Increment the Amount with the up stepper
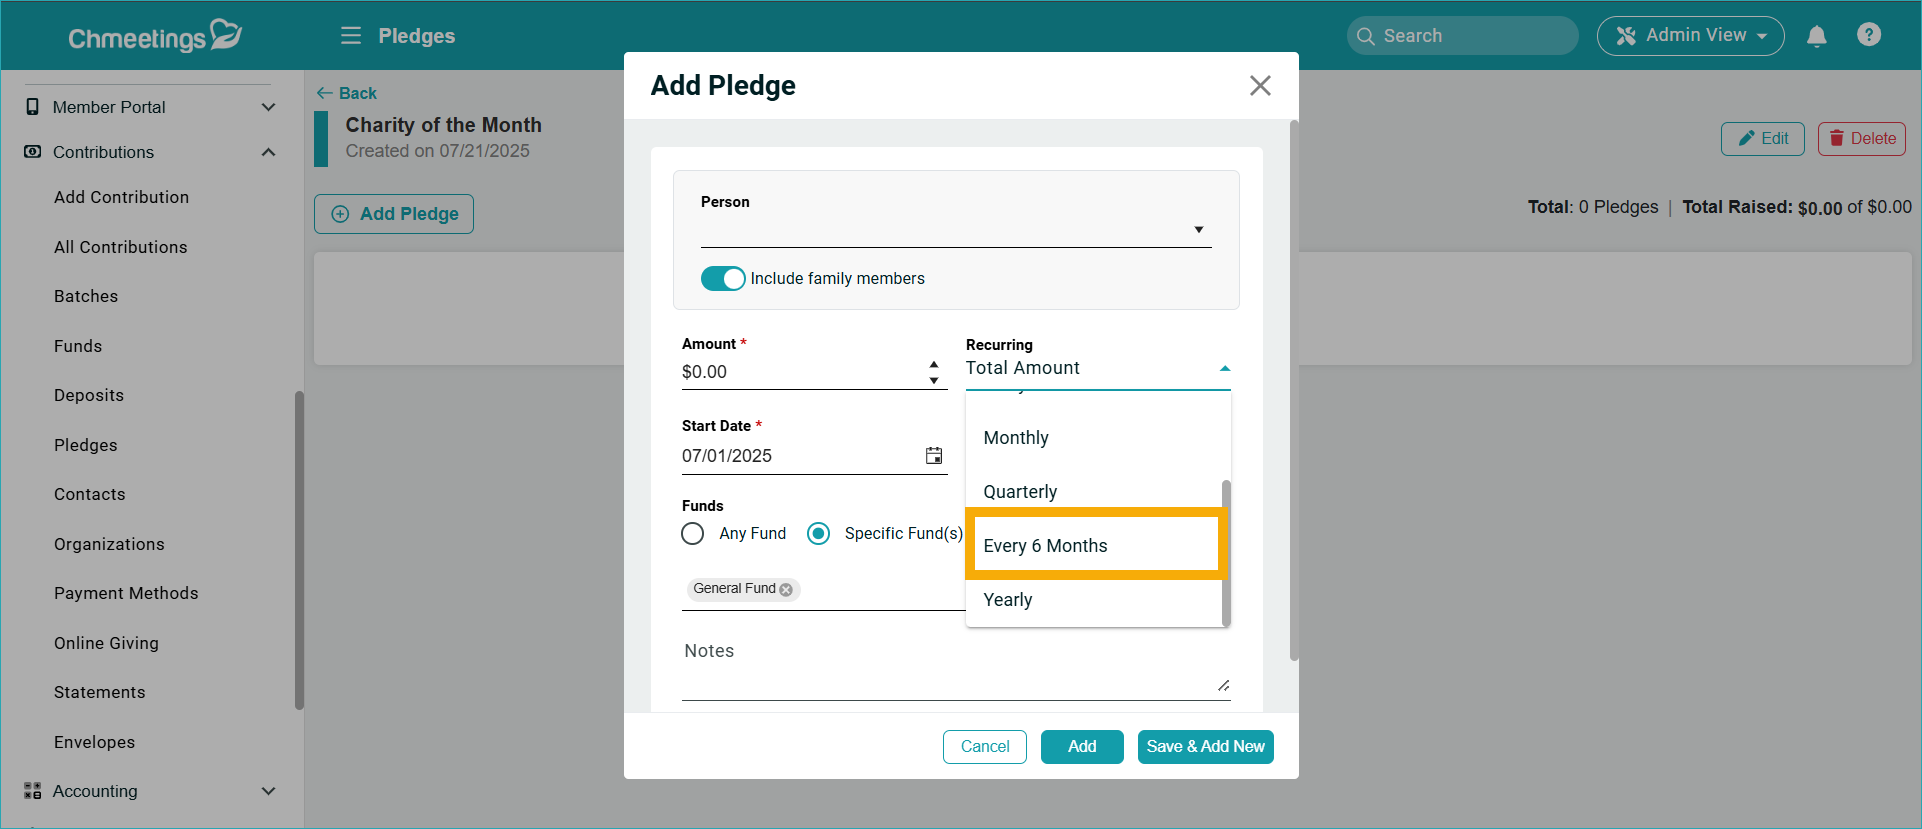 933,363
